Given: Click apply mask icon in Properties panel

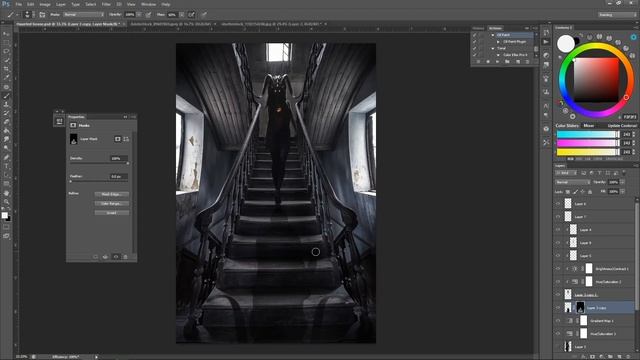Looking at the screenshot, I should tap(105, 257).
